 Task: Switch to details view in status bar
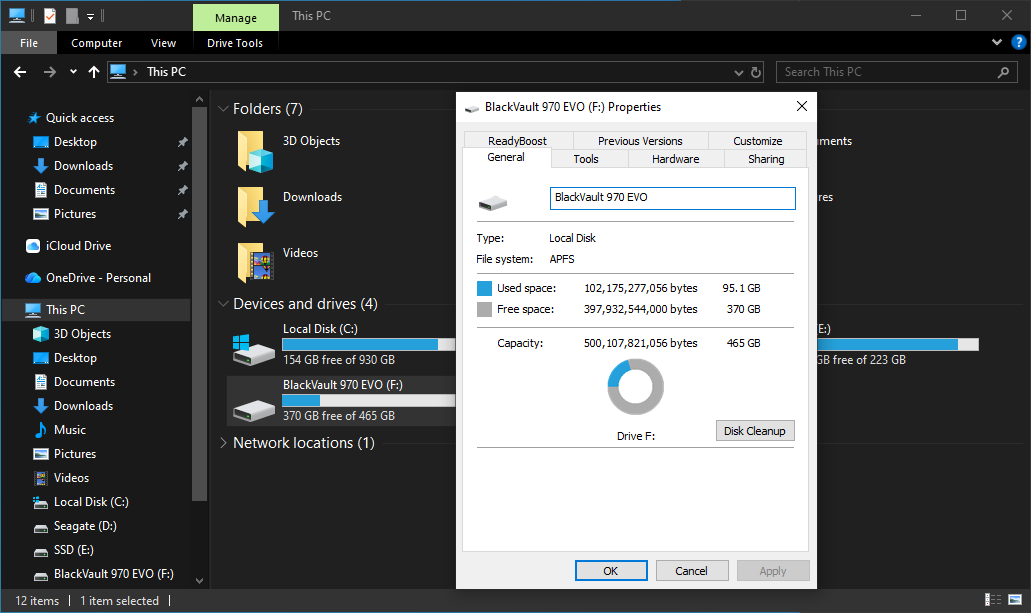[x=992, y=600]
